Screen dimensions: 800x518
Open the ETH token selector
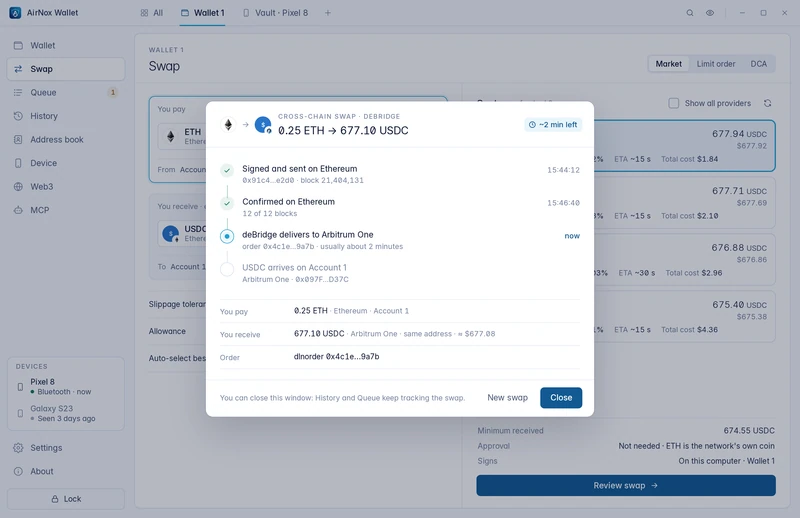[182, 136]
